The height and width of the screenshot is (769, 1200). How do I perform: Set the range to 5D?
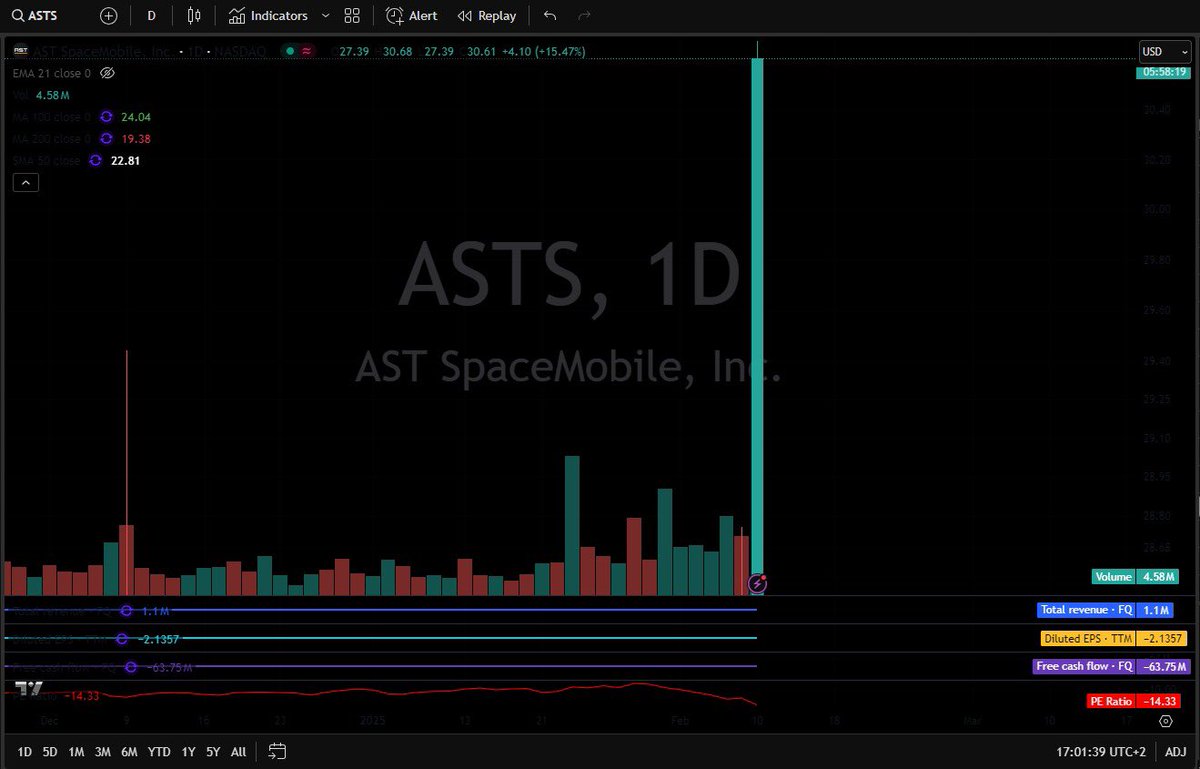[x=50, y=751]
